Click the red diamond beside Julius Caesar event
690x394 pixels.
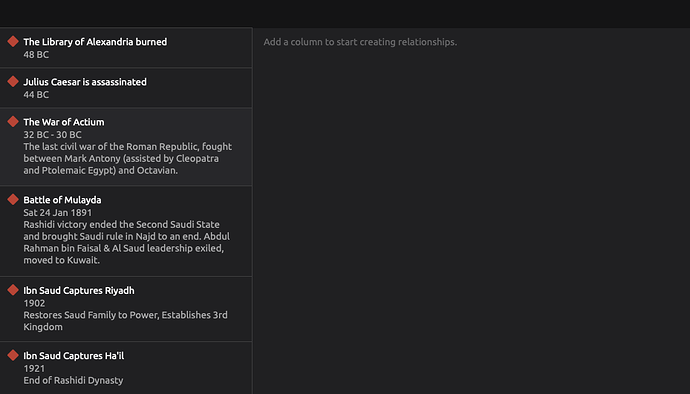point(13,81)
